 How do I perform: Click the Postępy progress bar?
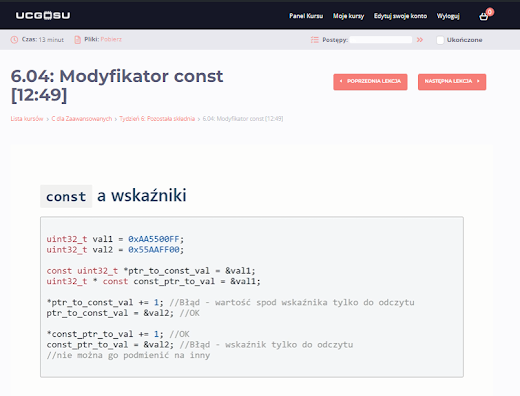click(381, 40)
